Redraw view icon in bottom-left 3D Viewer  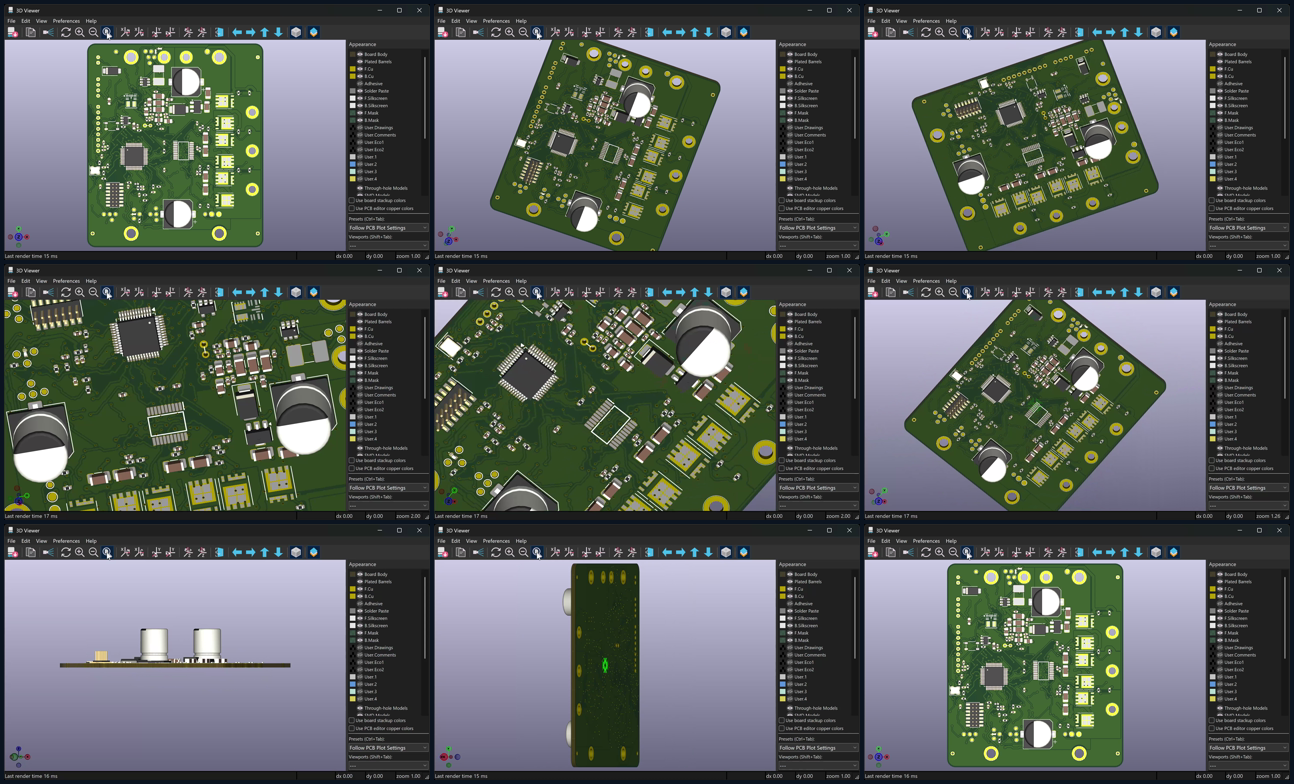tap(66, 552)
